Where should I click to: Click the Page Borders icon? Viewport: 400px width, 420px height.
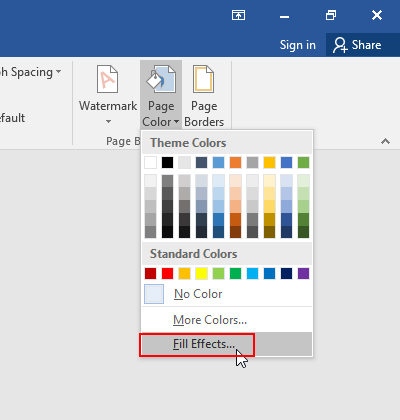(203, 79)
